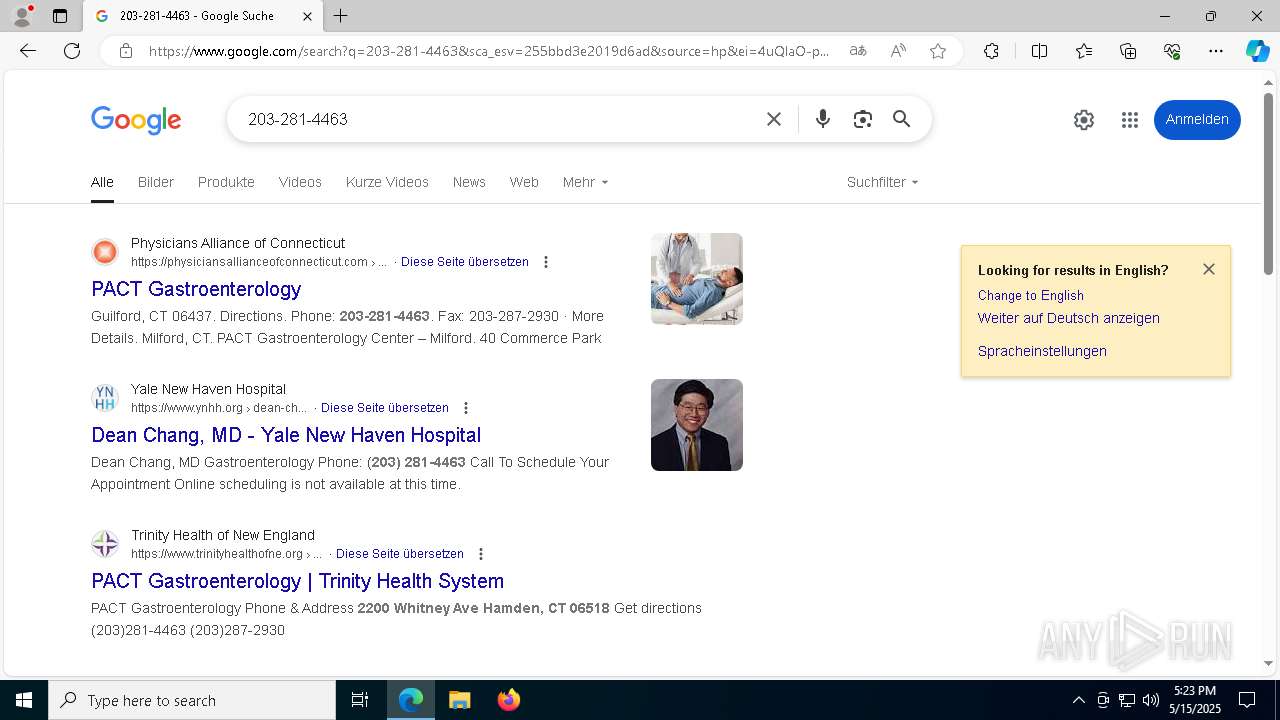Activate Read aloud icon in address bar

898,51
